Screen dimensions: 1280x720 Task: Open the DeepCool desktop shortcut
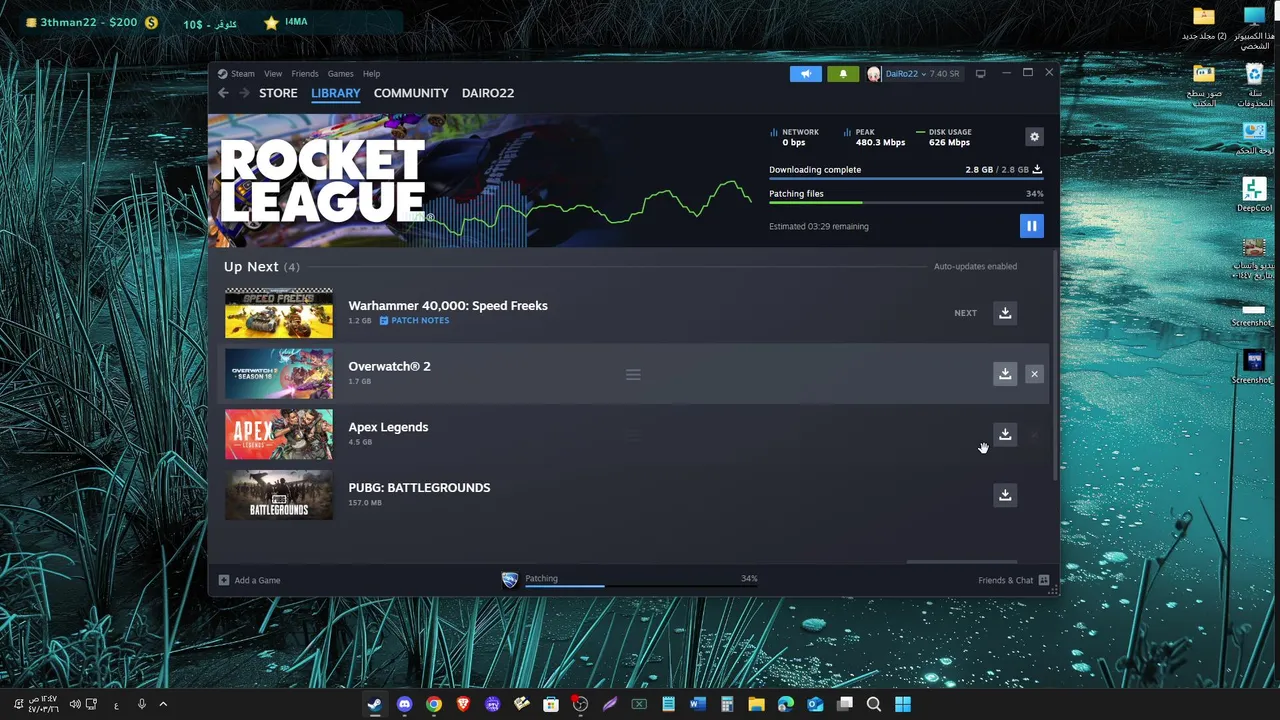(x=1254, y=194)
